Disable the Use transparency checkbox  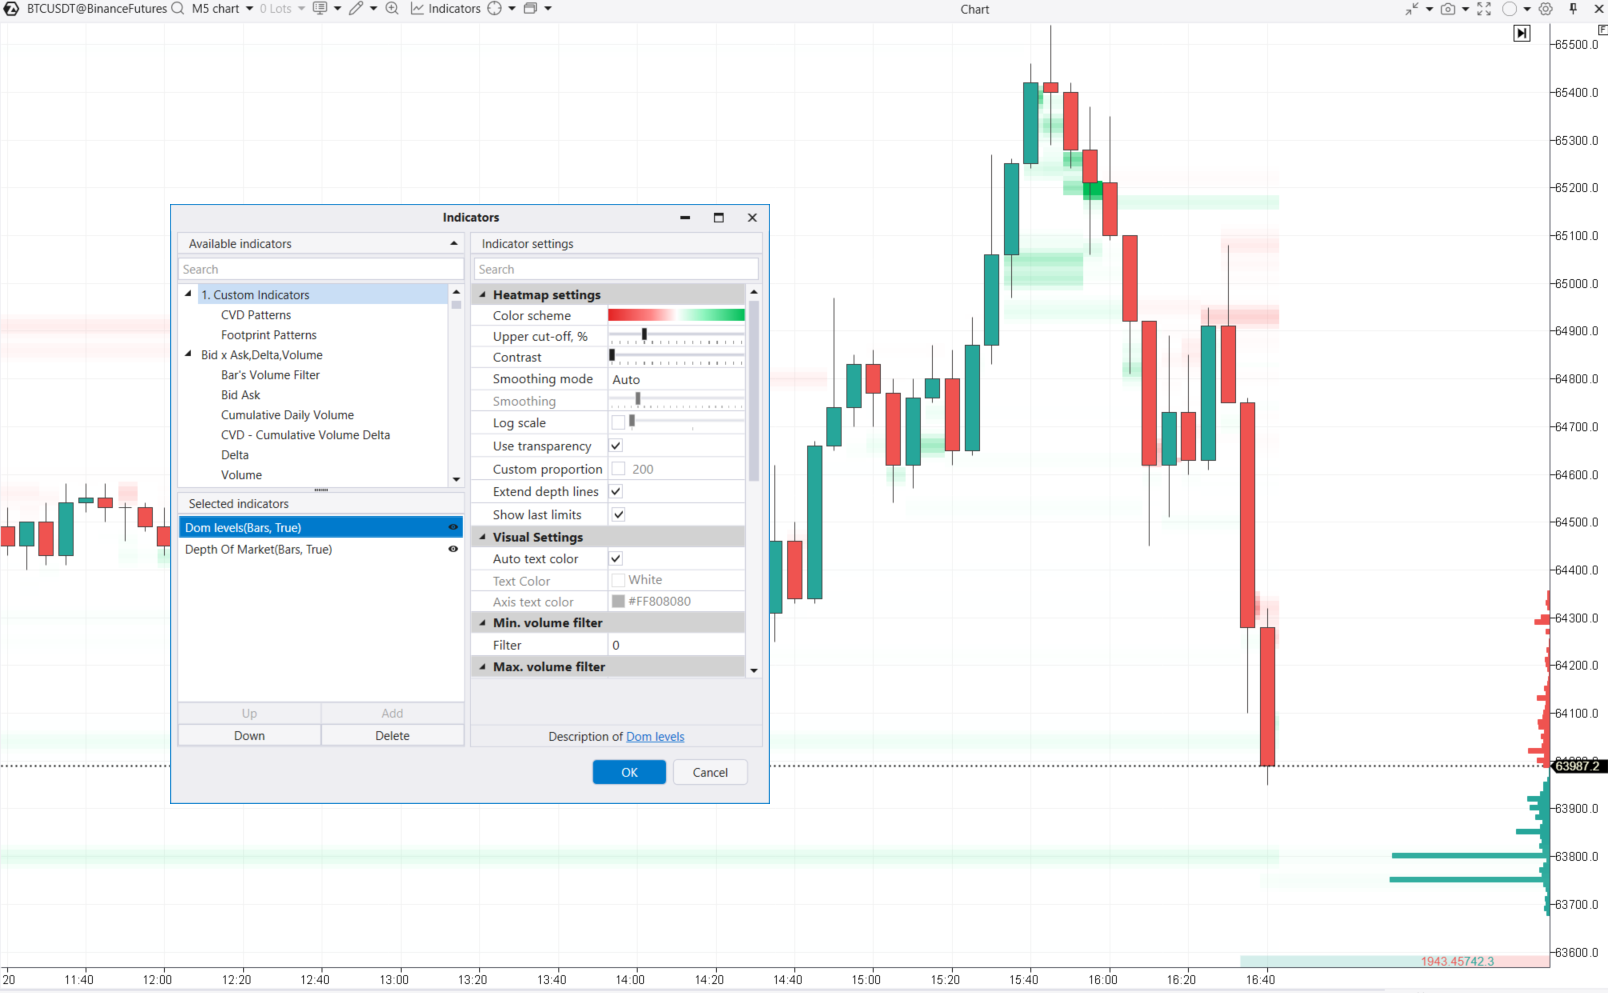616,446
